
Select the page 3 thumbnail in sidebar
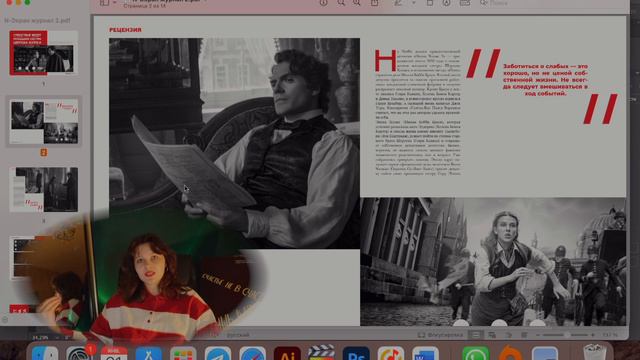[x=44, y=189]
